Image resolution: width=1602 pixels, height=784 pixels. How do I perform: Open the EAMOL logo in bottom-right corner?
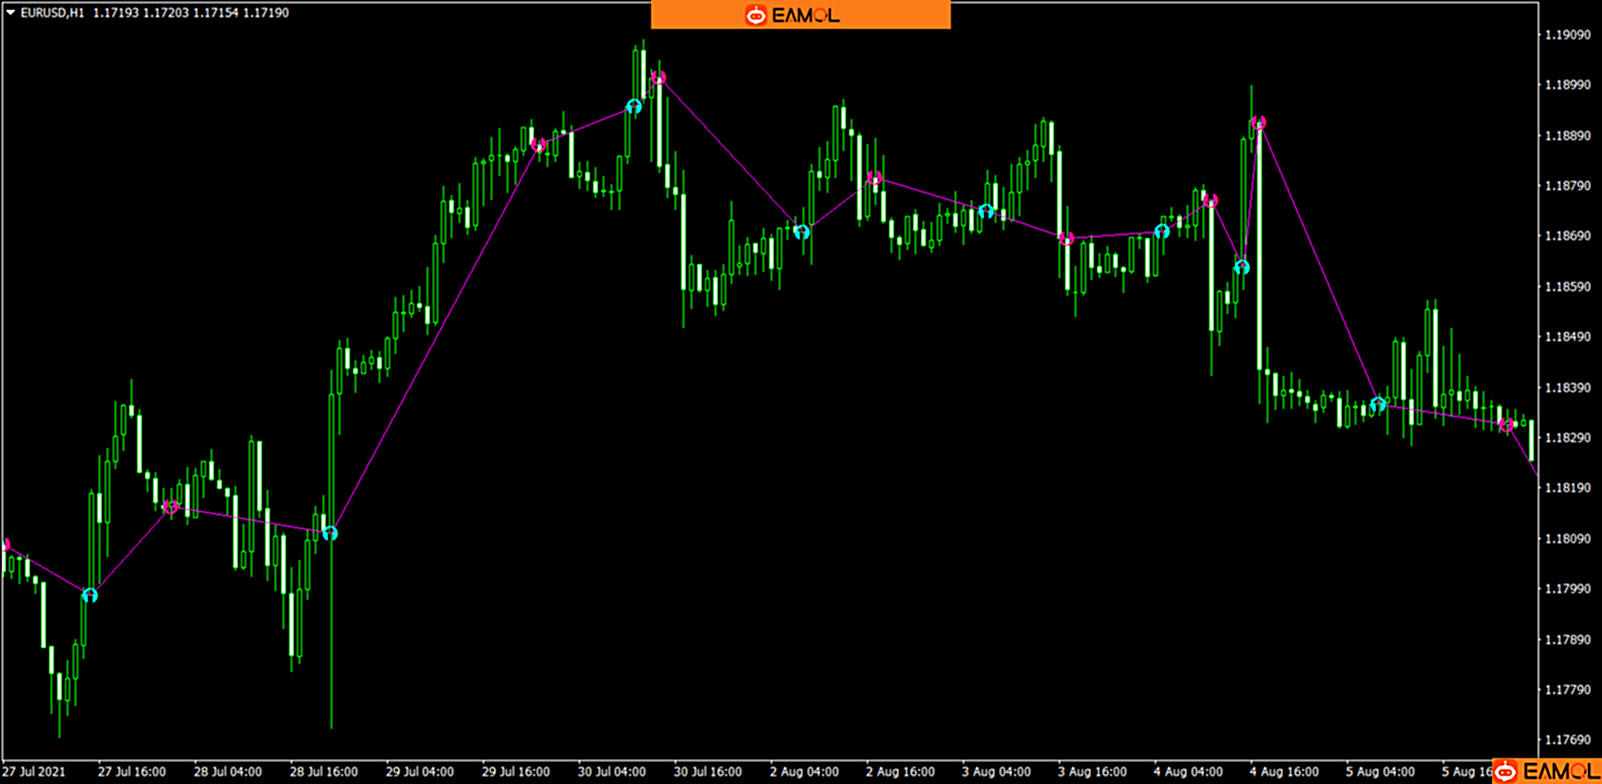(x=1546, y=771)
